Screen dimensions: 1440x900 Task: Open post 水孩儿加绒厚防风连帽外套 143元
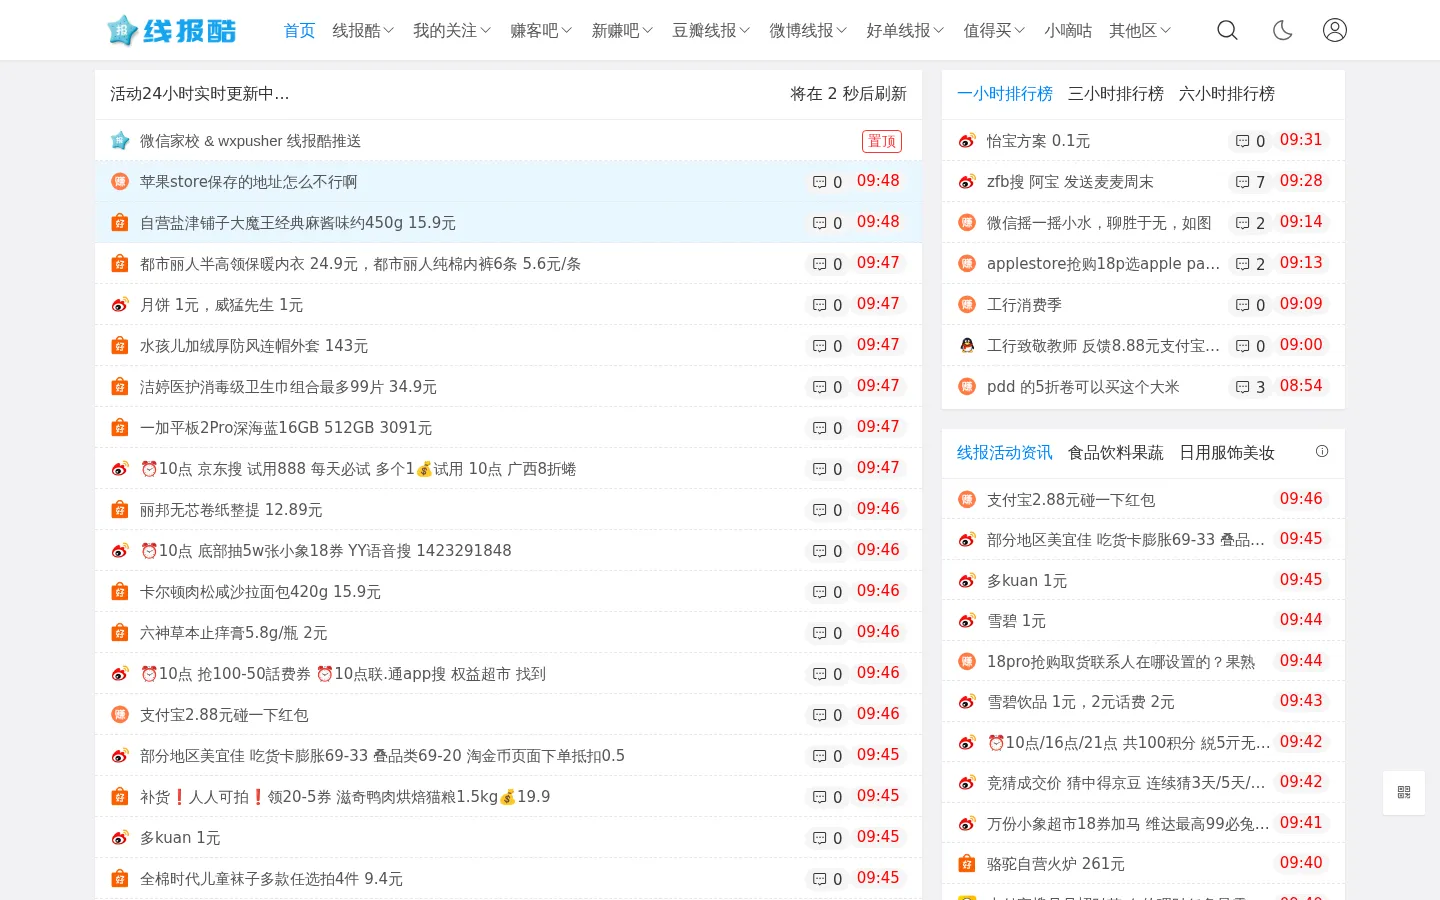[254, 346]
